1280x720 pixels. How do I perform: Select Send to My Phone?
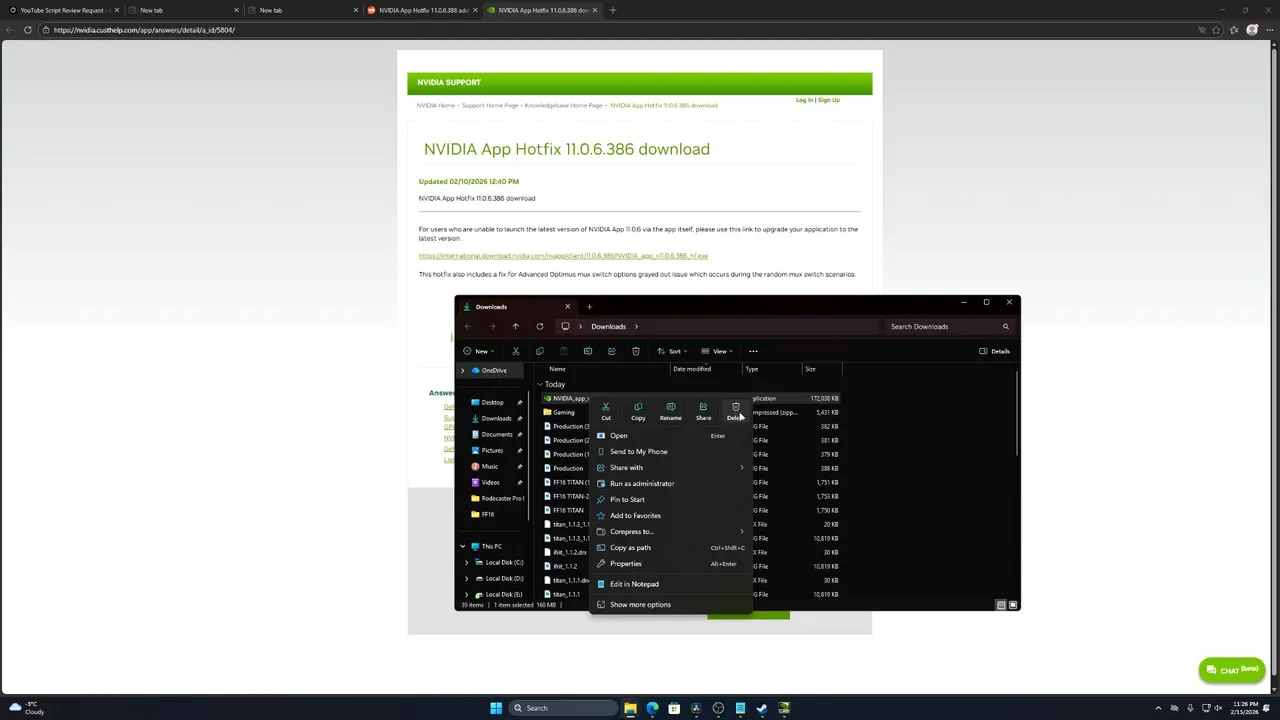(670, 452)
